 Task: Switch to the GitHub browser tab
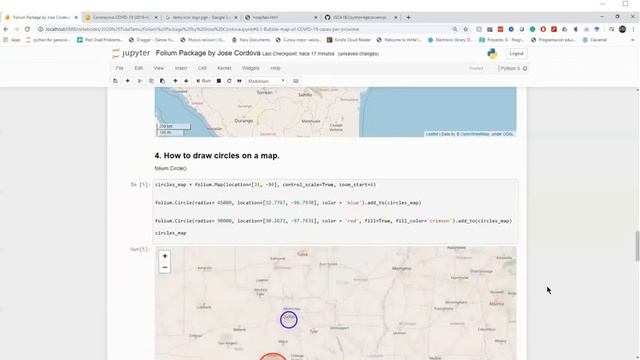tap(360, 18)
